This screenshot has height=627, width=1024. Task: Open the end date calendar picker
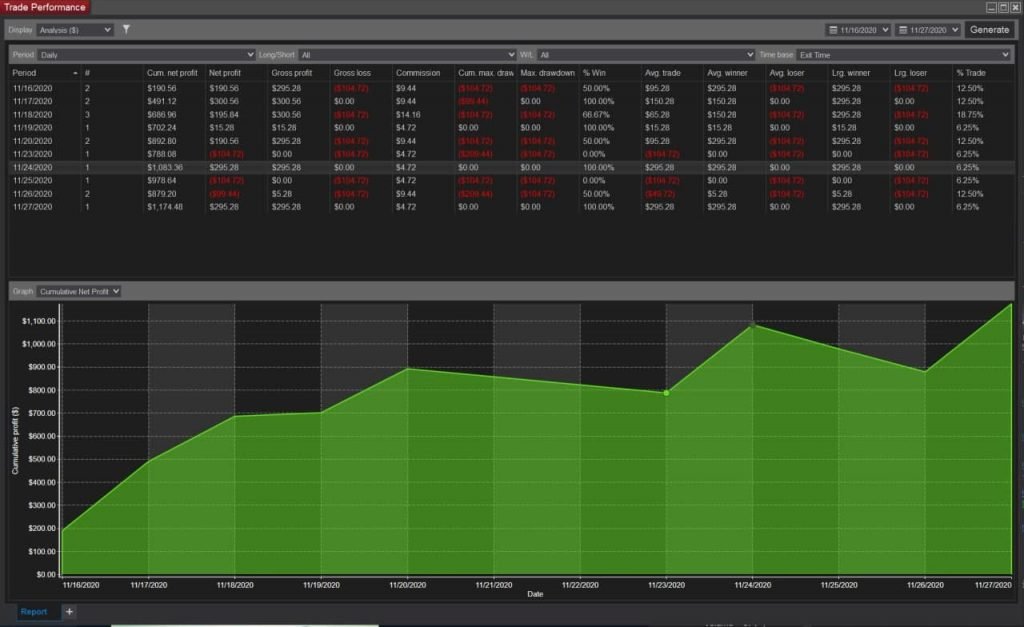pos(927,30)
